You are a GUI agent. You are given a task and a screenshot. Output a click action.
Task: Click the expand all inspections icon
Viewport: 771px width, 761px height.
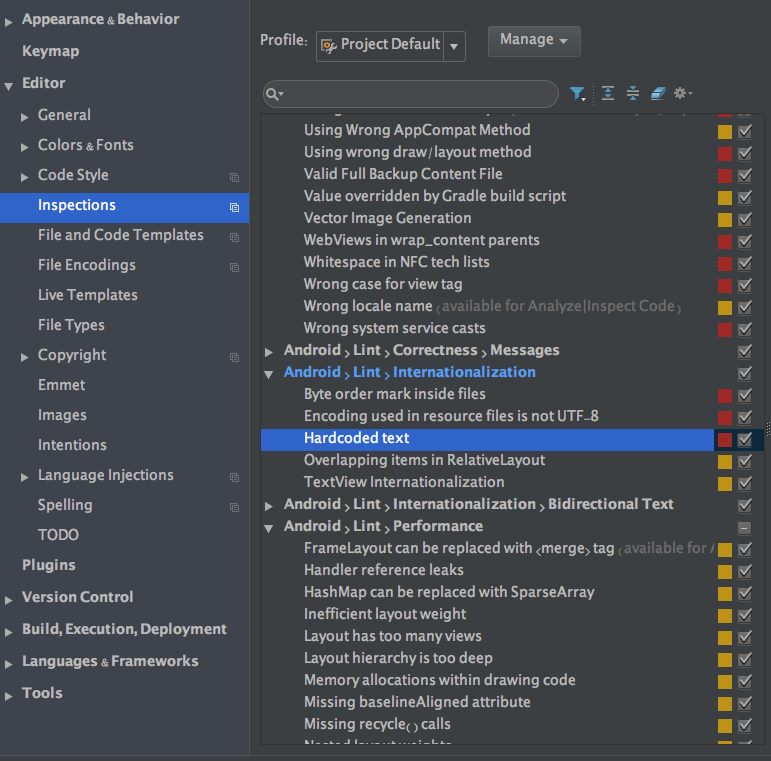tap(608, 94)
